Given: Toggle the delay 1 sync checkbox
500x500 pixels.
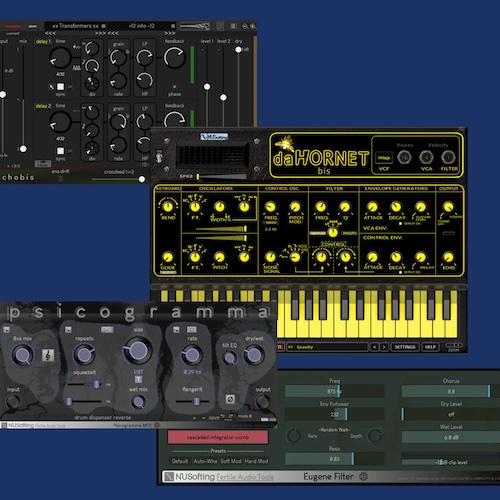Looking at the screenshot, I should (x=60, y=87).
